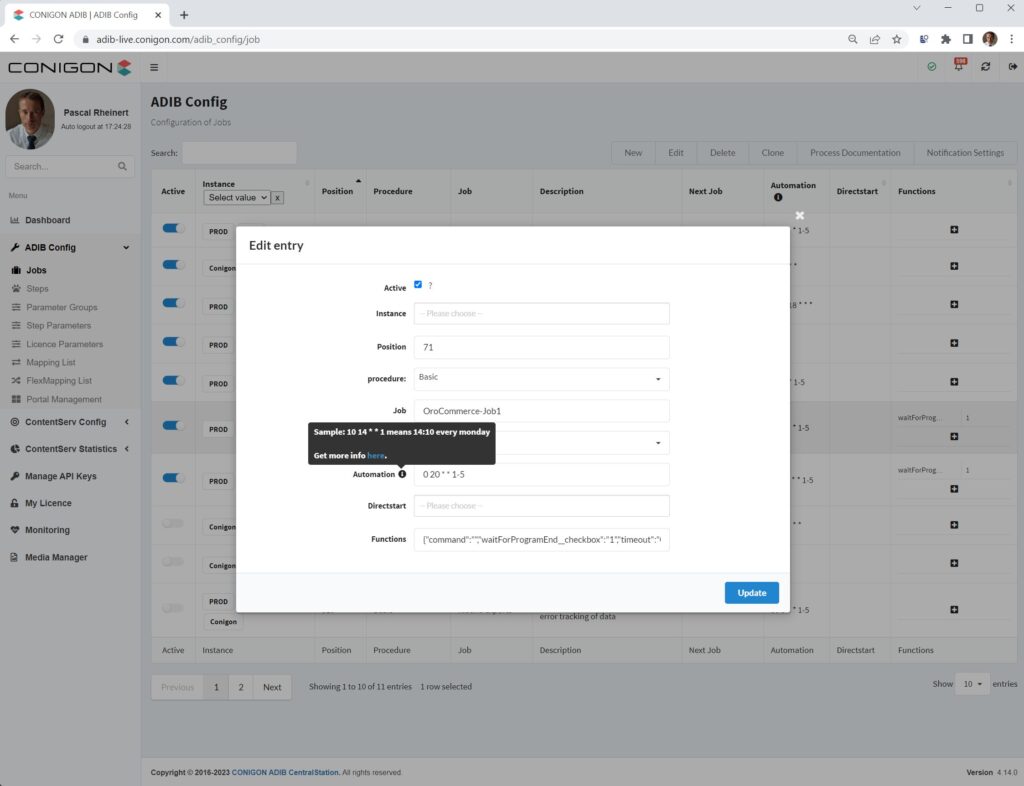Click the Automation info icon in dialog
The width and height of the screenshot is (1024, 786).
pyautogui.click(x=402, y=474)
